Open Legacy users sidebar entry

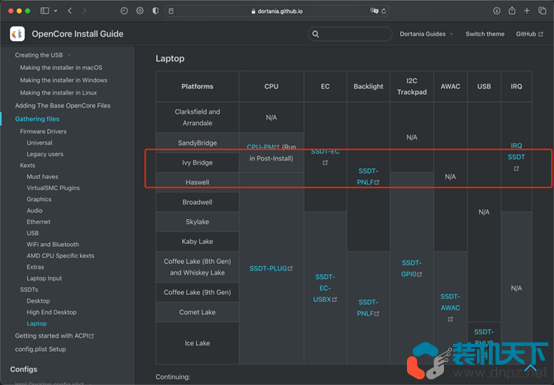click(45, 154)
